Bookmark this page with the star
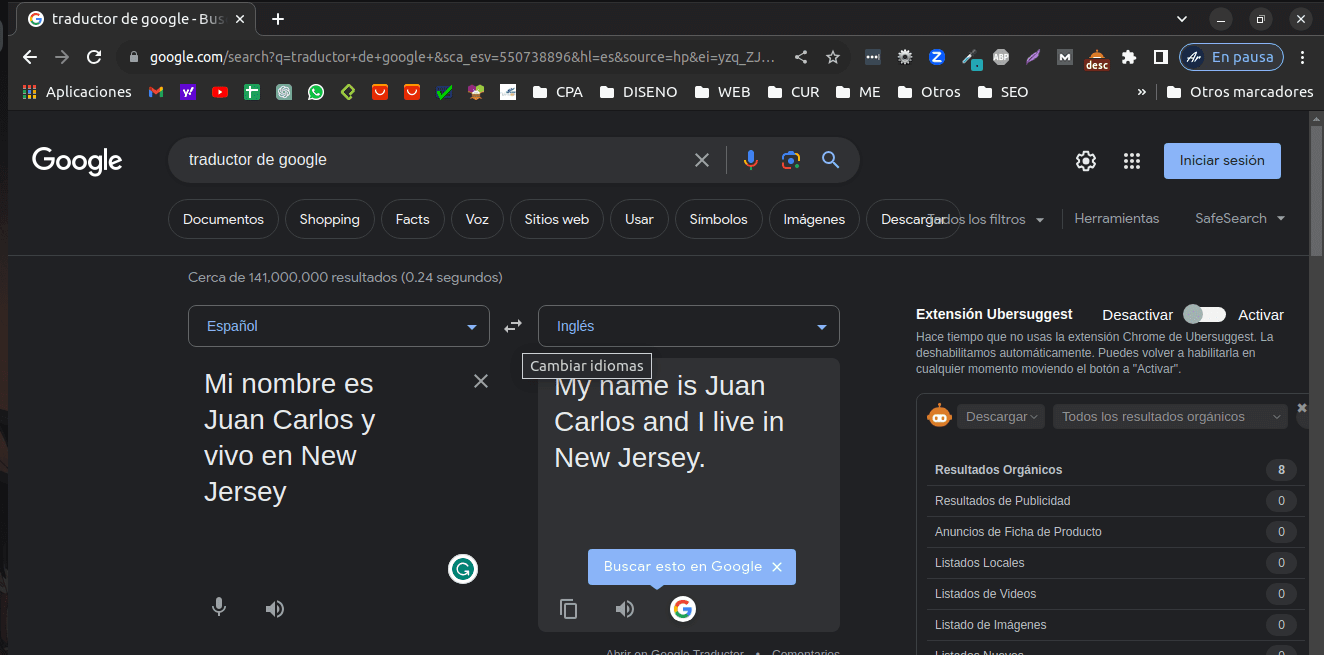Image resolution: width=1324 pixels, height=655 pixels. 833,57
